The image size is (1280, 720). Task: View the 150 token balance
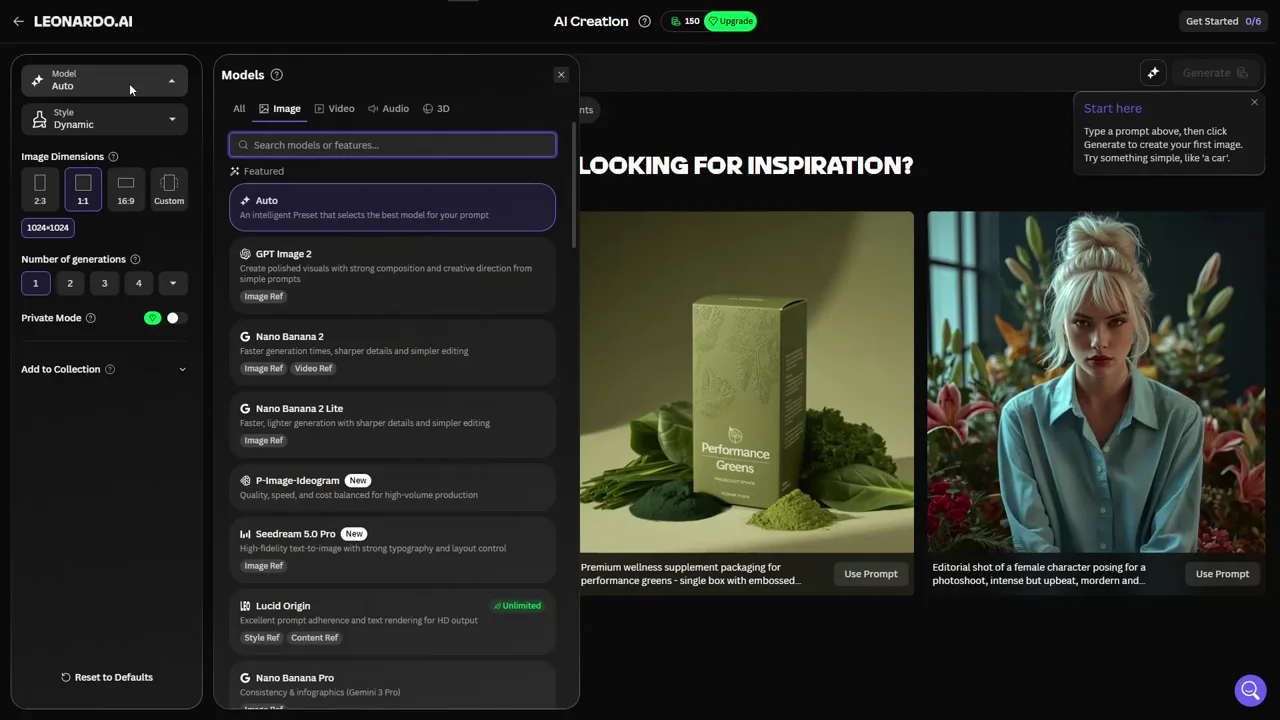(x=685, y=21)
